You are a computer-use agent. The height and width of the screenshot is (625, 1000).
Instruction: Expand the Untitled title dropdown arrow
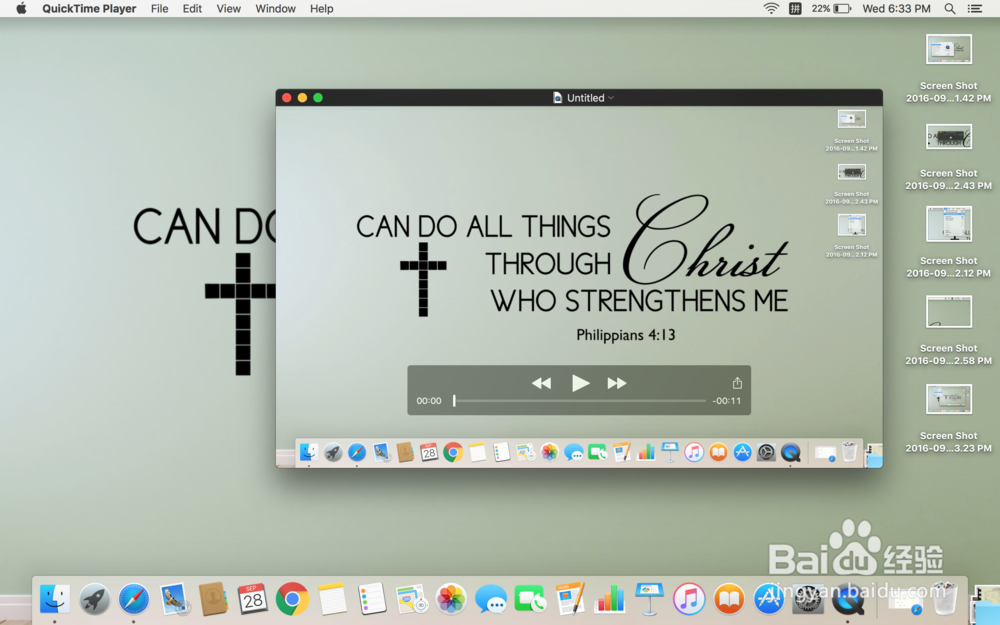pos(611,98)
